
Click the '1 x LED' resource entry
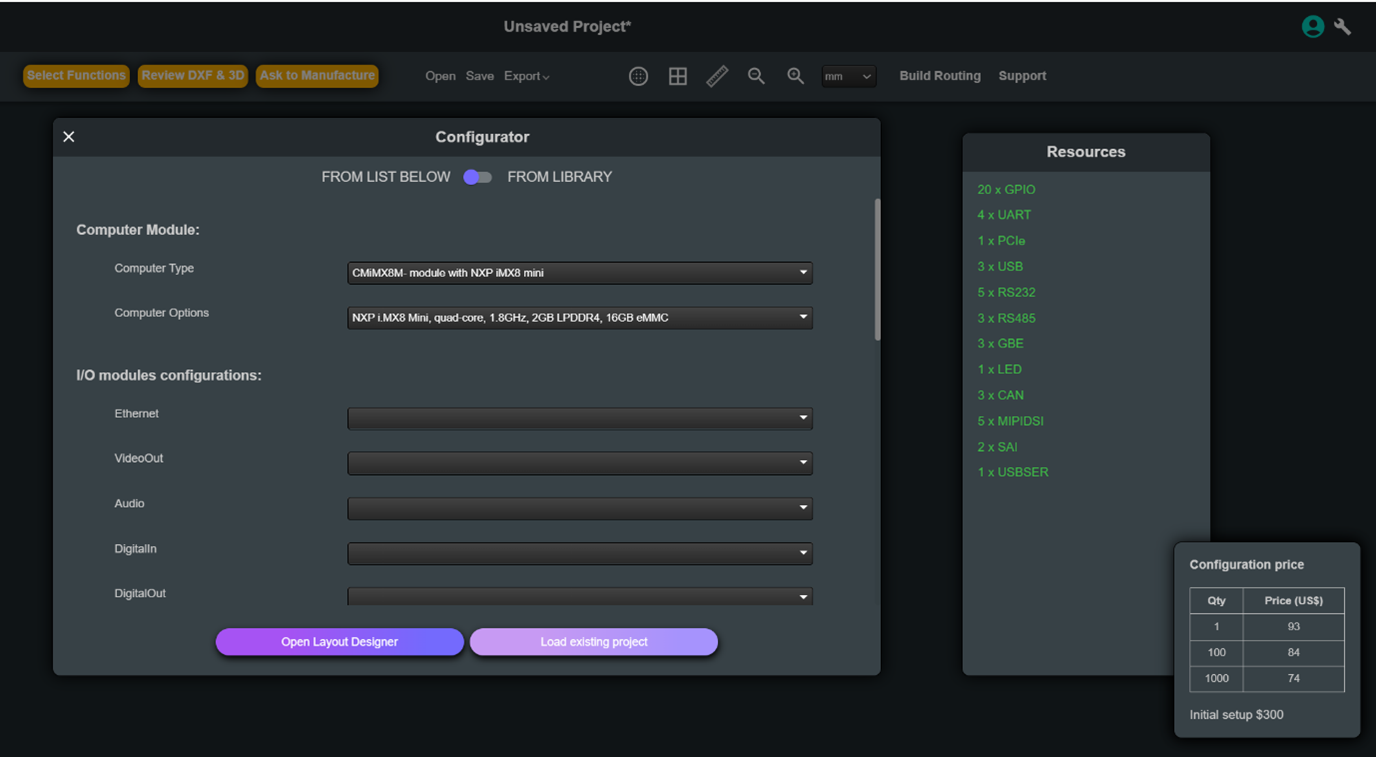(999, 369)
